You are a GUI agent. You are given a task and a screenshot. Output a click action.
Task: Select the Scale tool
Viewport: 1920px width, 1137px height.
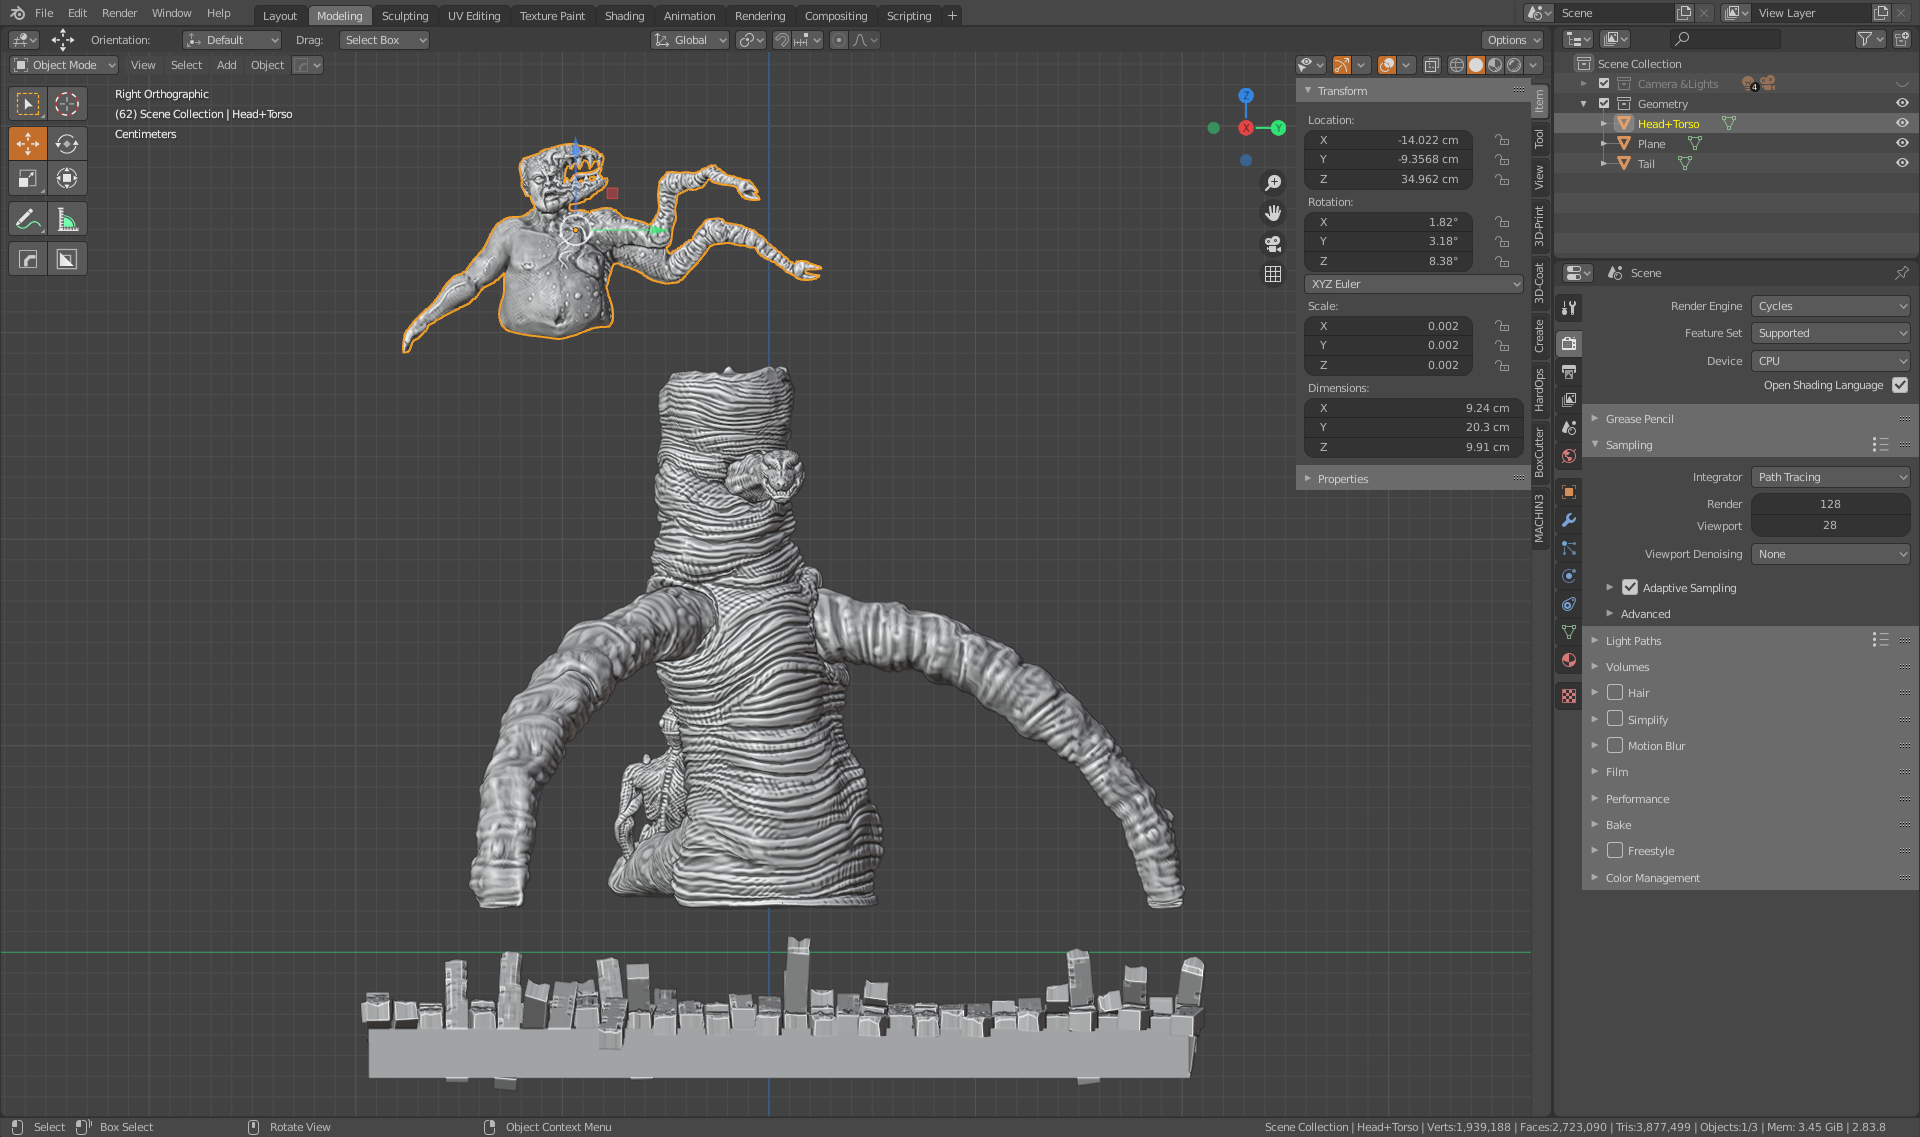(28, 179)
